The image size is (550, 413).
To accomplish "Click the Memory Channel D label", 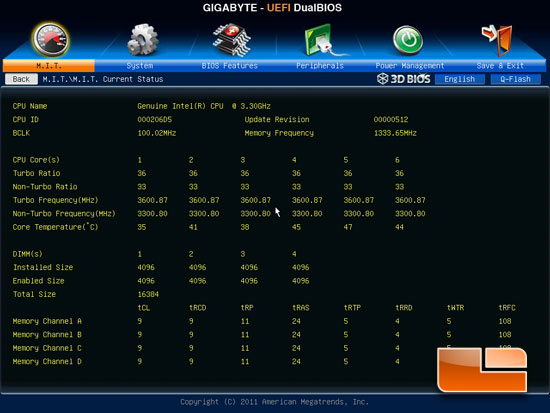I will (47, 361).
